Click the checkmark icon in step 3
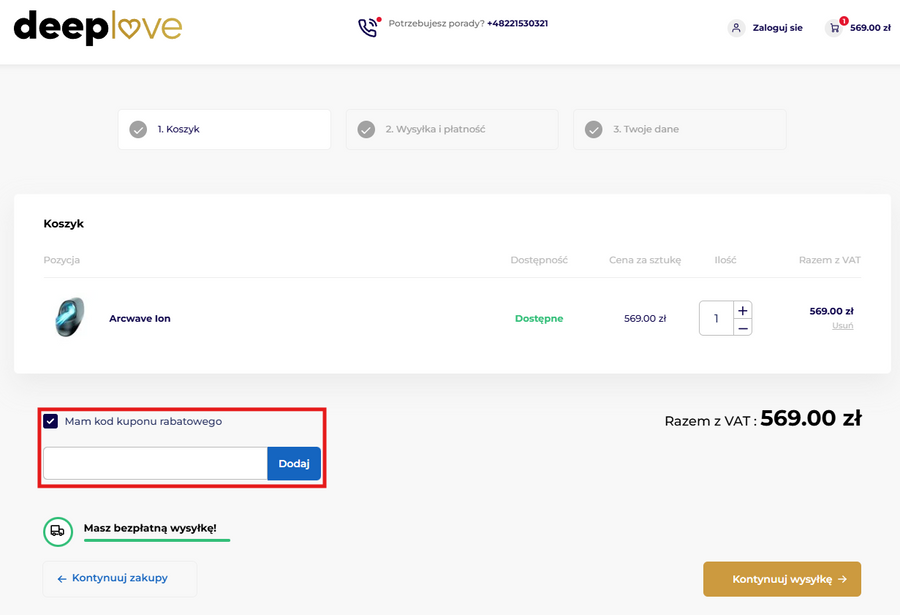This screenshot has height=615, width=900. [594, 129]
